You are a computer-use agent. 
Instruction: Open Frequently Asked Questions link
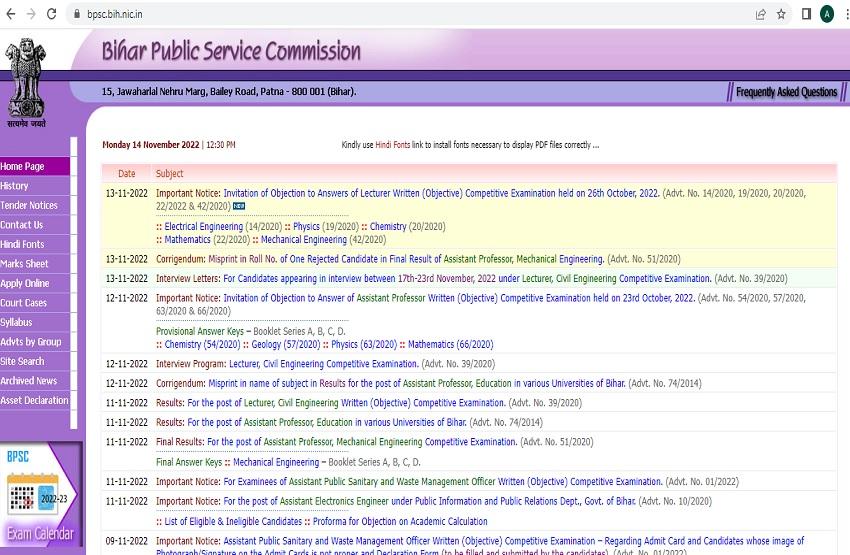pyautogui.click(x=786, y=92)
